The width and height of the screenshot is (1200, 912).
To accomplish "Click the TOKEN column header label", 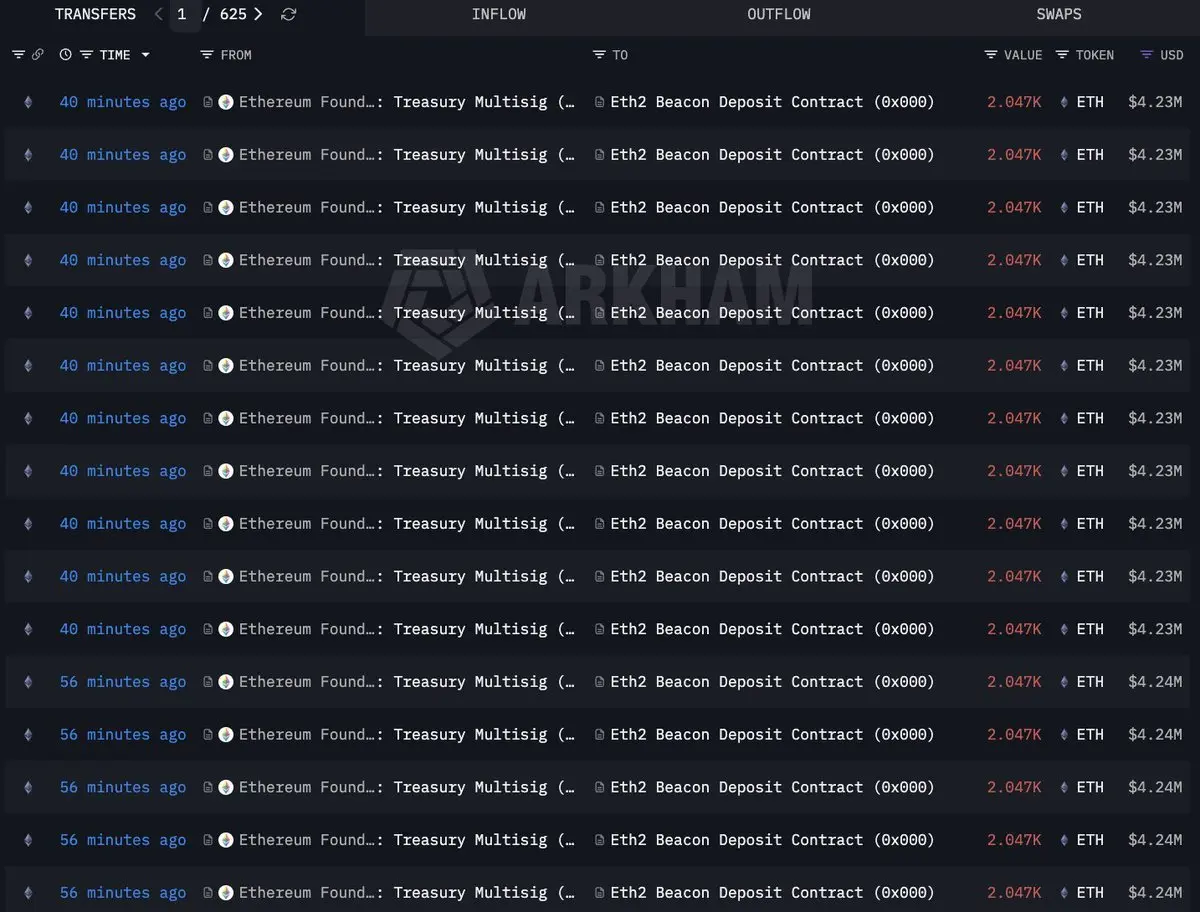I will [x=1095, y=55].
